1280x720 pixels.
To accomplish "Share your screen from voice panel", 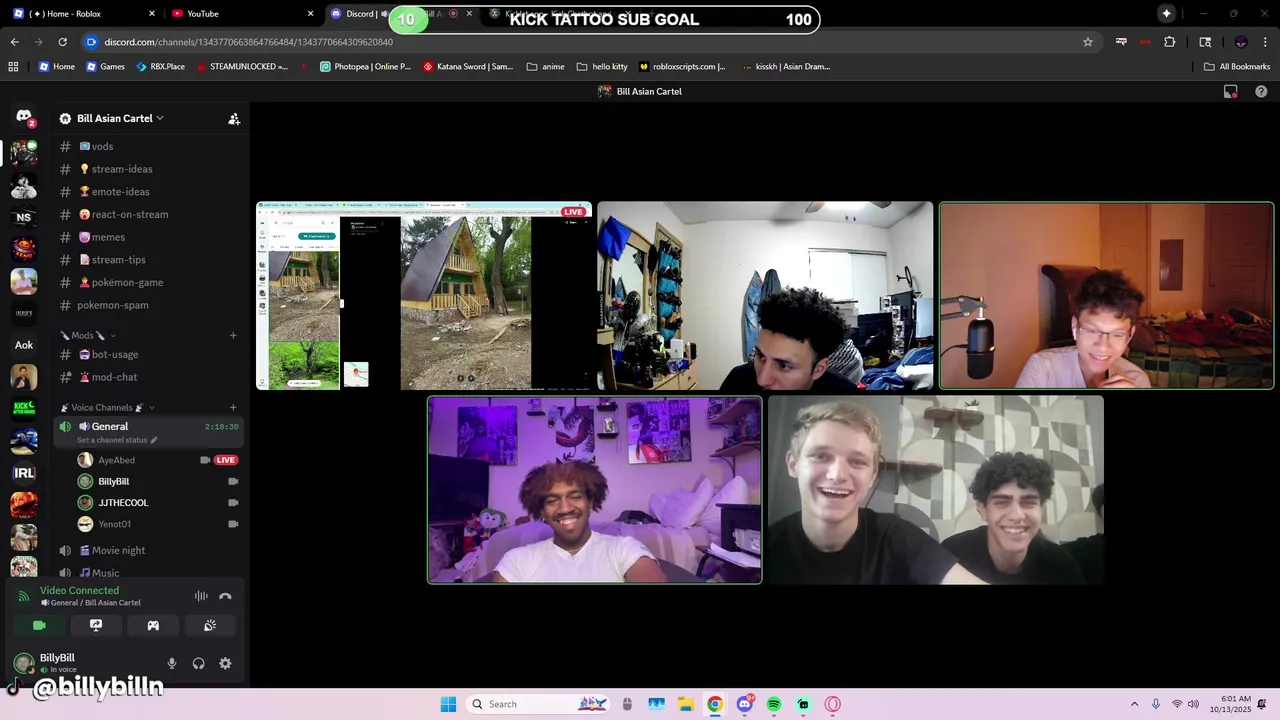I will [96, 625].
